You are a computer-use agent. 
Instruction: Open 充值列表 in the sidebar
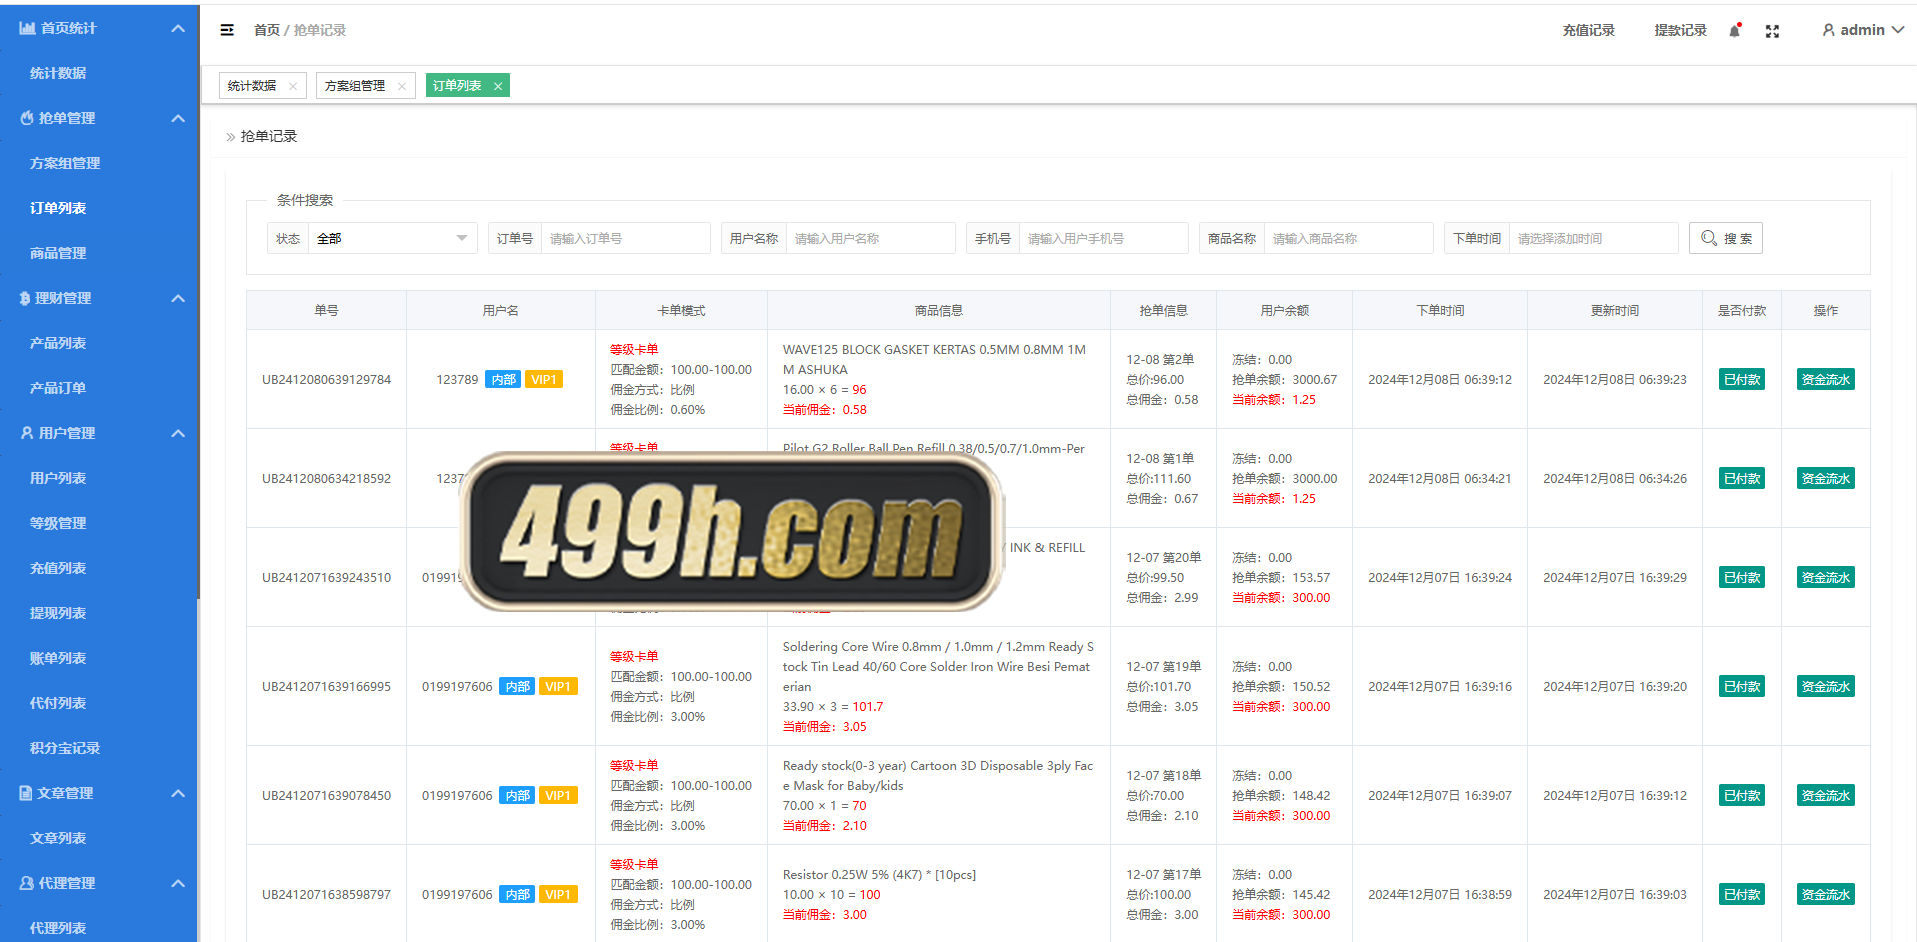tap(58, 568)
